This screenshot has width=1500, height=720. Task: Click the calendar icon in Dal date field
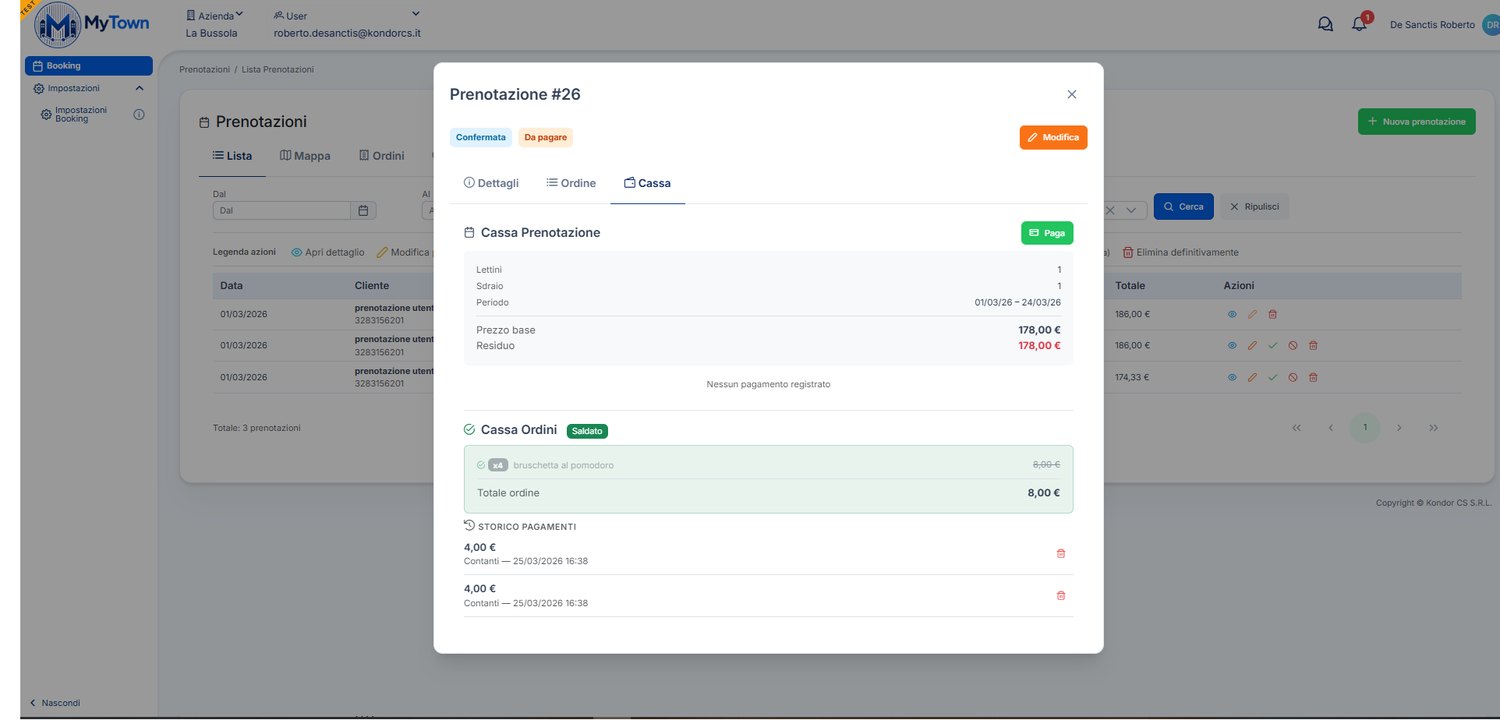[x=364, y=211]
